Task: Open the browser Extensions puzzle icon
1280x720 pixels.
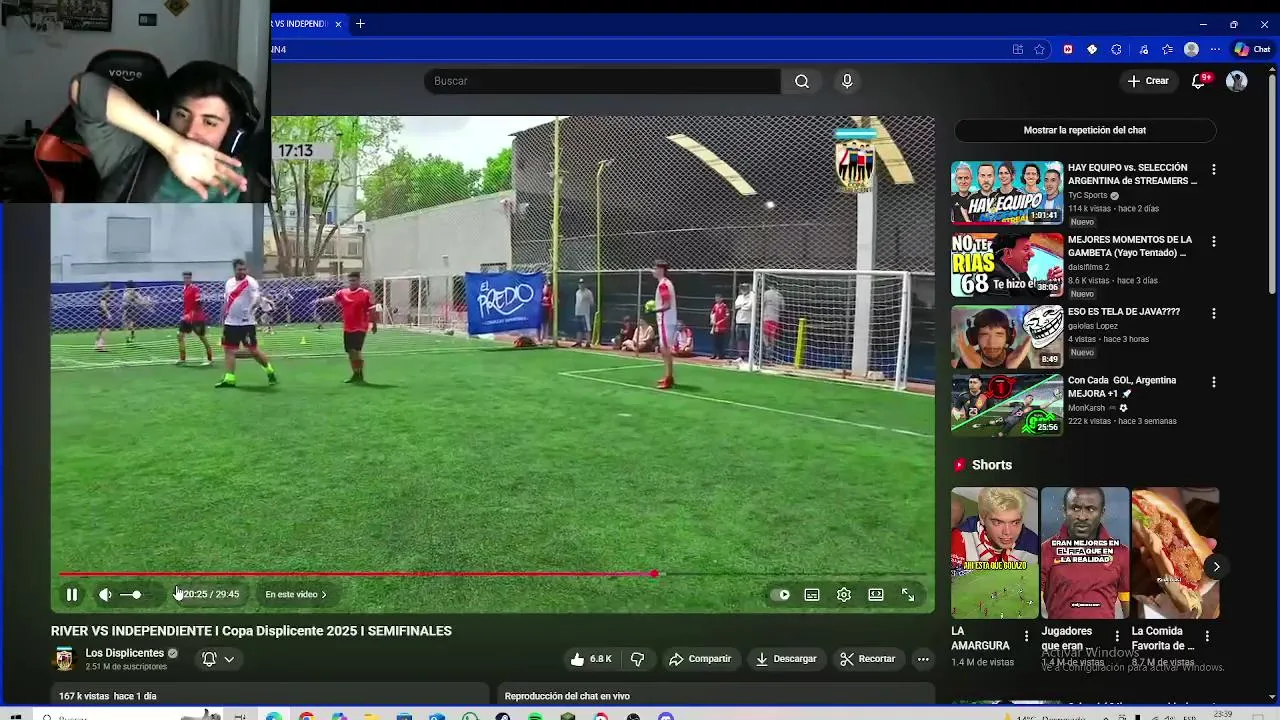Action: point(1117,49)
